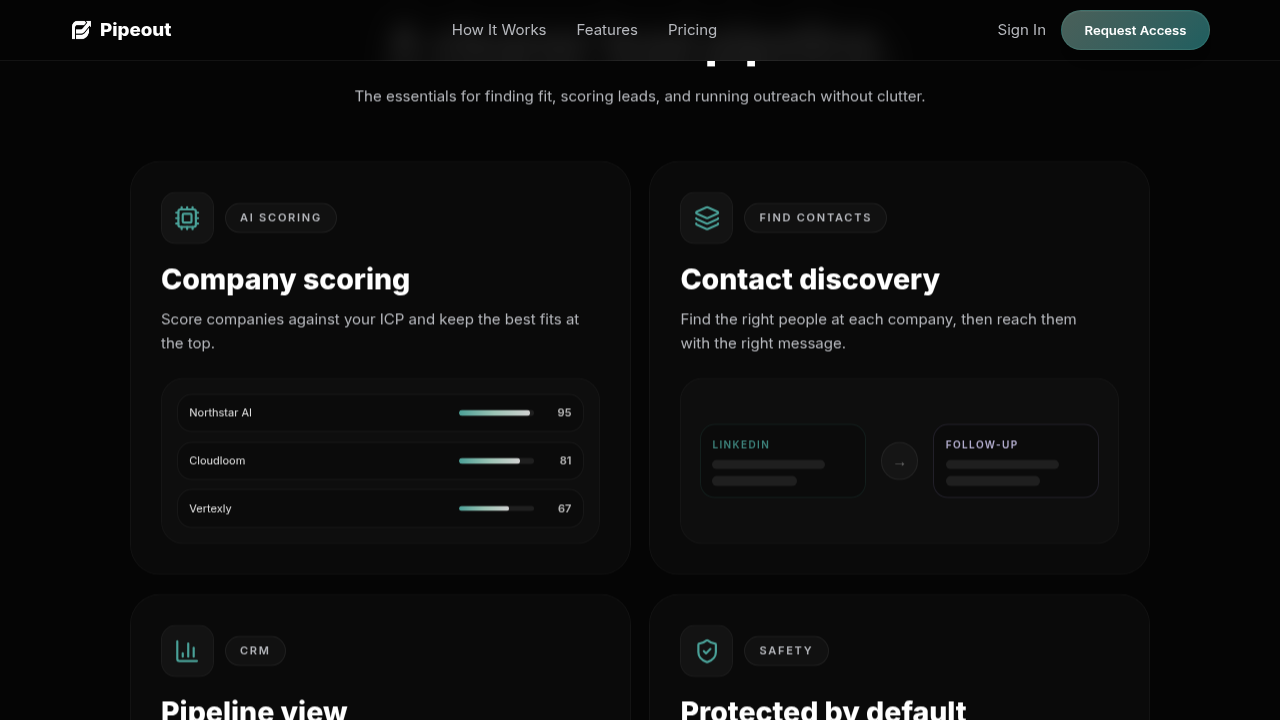Screen dimensions: 1280x720
Task: Click the score value 67
Action: tap(565, 509)
